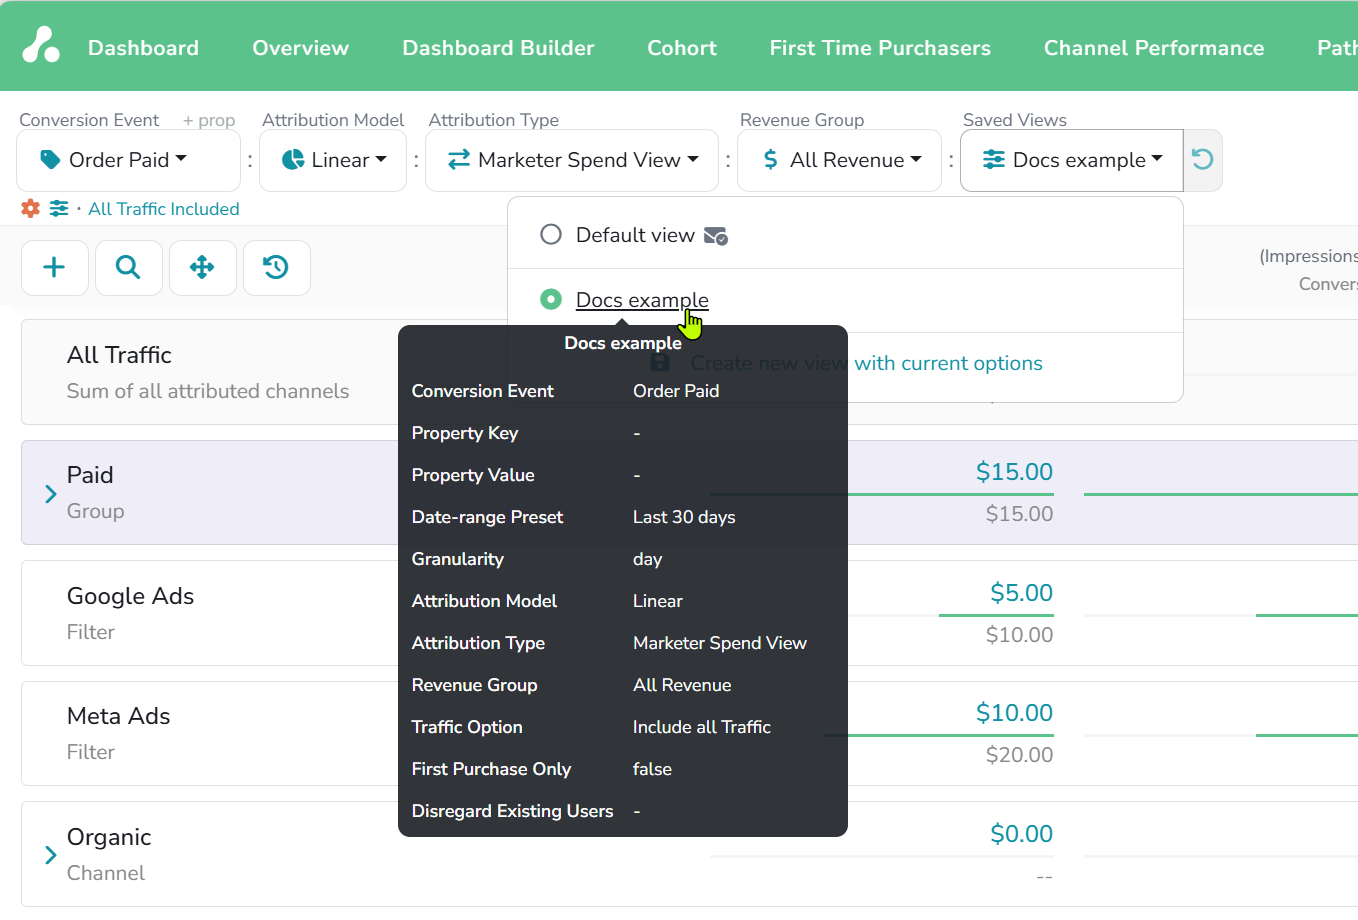
Task: Select the Meta Ads filter row name
Action: click(x=119, y=716)
